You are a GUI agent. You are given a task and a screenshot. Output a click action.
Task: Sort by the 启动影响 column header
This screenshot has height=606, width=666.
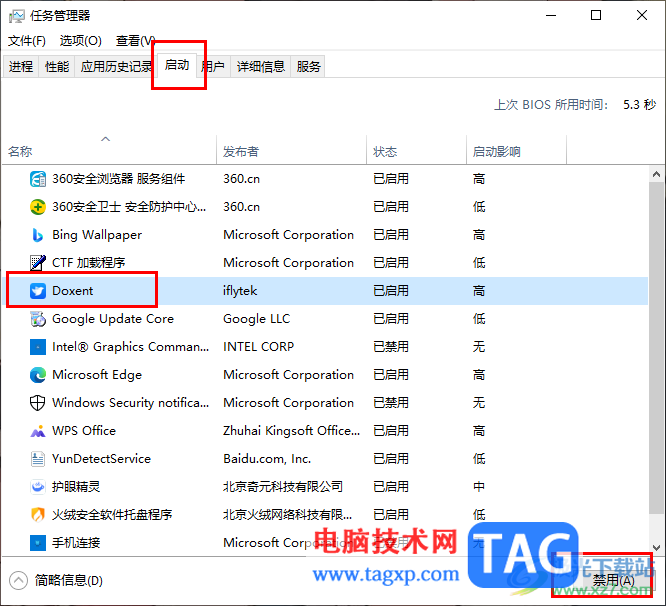click(516, 152)
